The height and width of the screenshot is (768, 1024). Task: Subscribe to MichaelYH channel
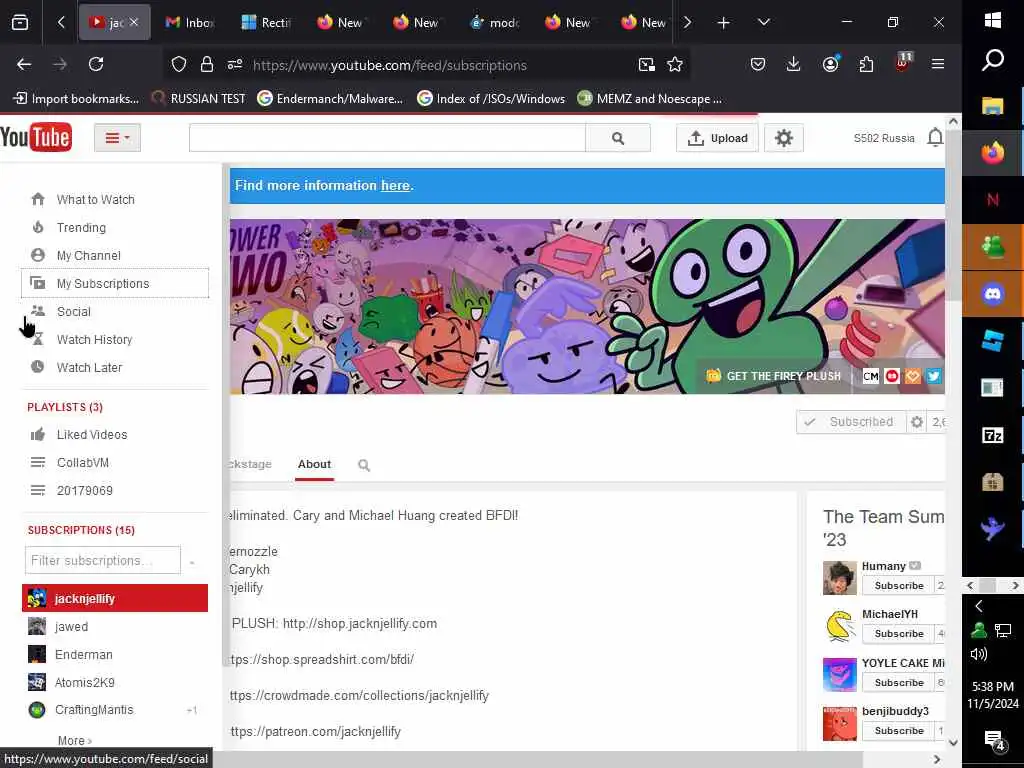coord(899,633)
